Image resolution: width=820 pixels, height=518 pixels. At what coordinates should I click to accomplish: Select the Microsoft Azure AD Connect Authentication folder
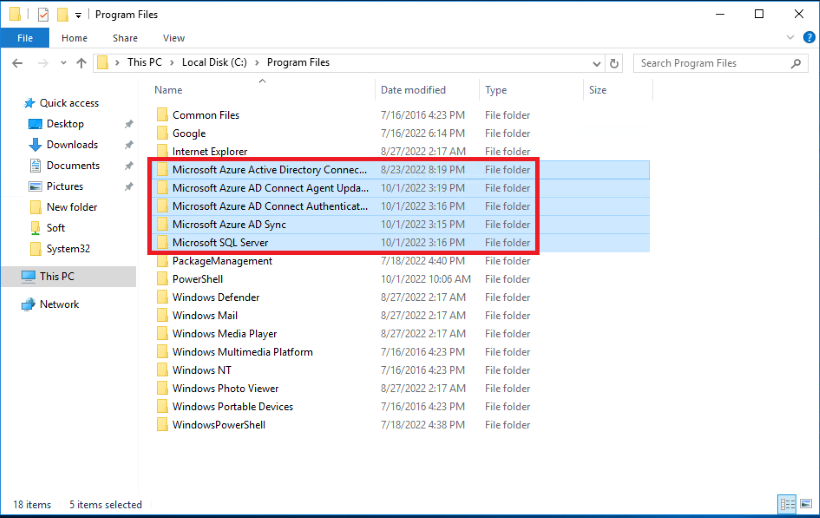pyautogui.click(x=400, y=206)
